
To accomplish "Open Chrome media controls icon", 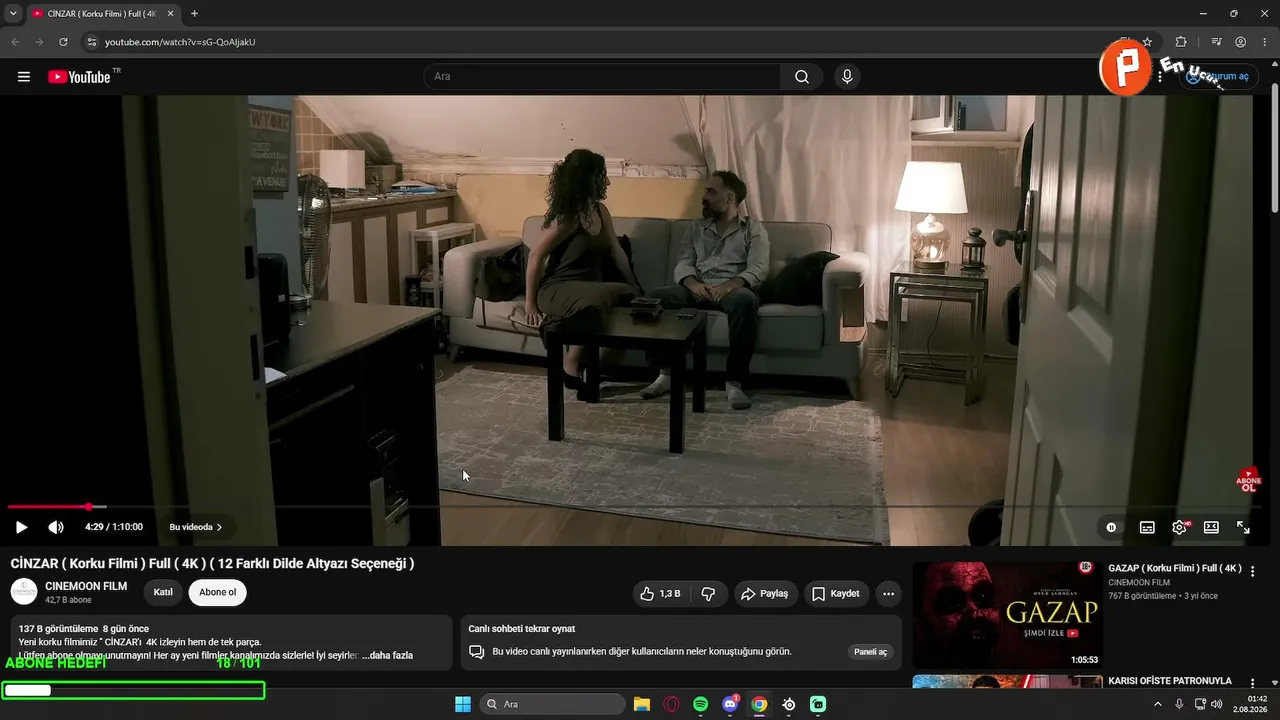I will 1216,42.
